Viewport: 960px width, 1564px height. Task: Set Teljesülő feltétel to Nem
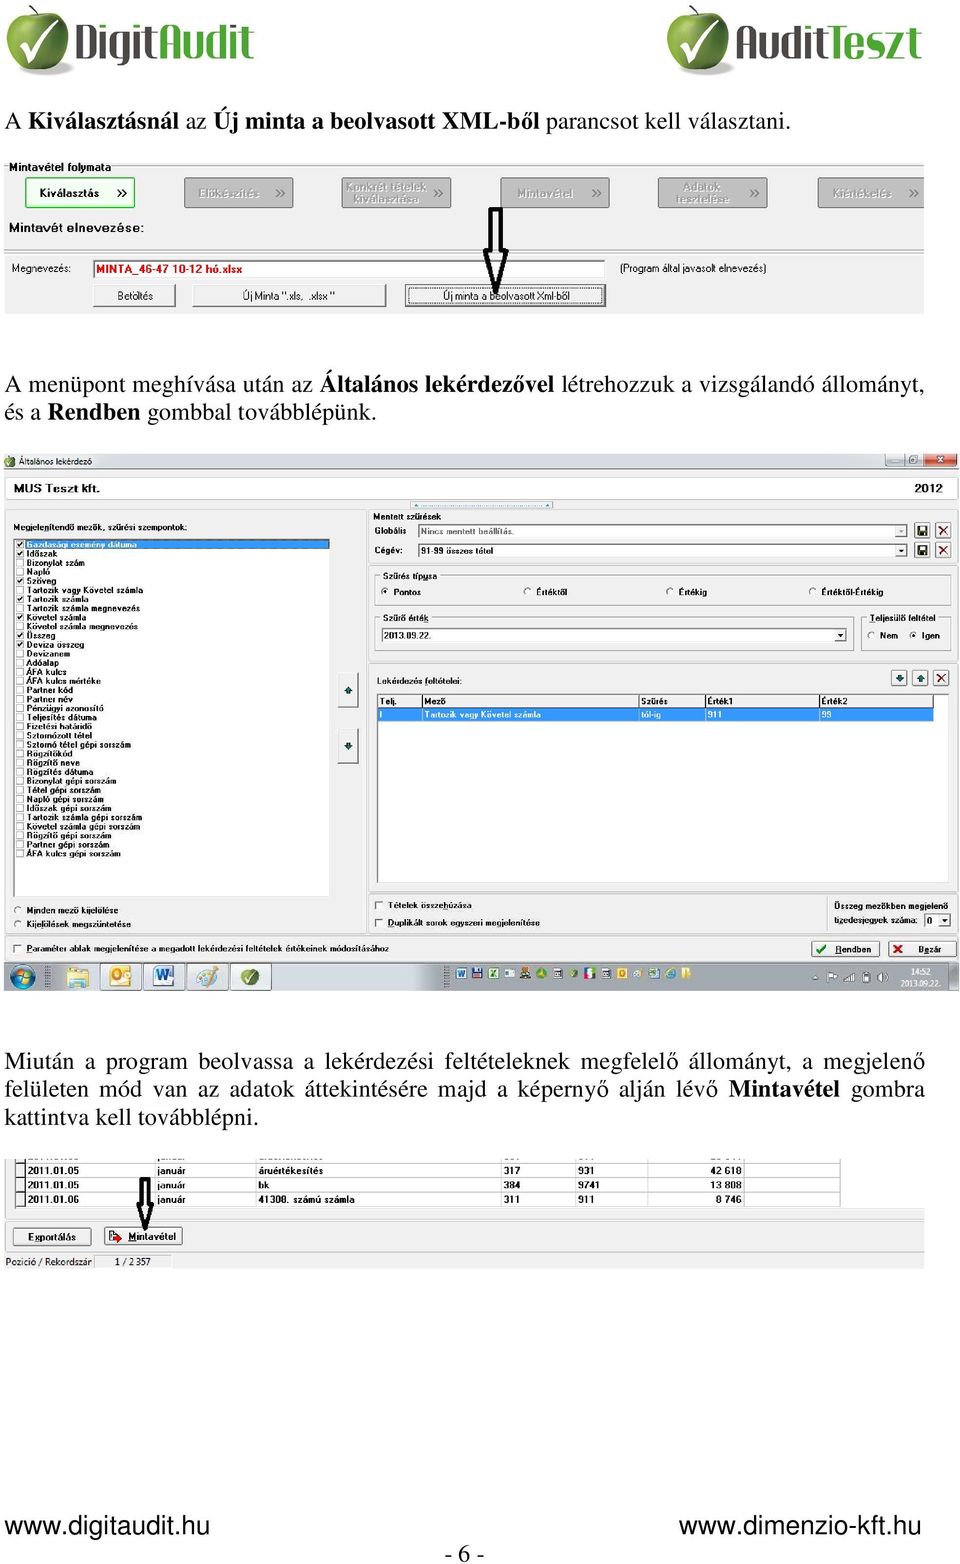[x=871, y=636]
